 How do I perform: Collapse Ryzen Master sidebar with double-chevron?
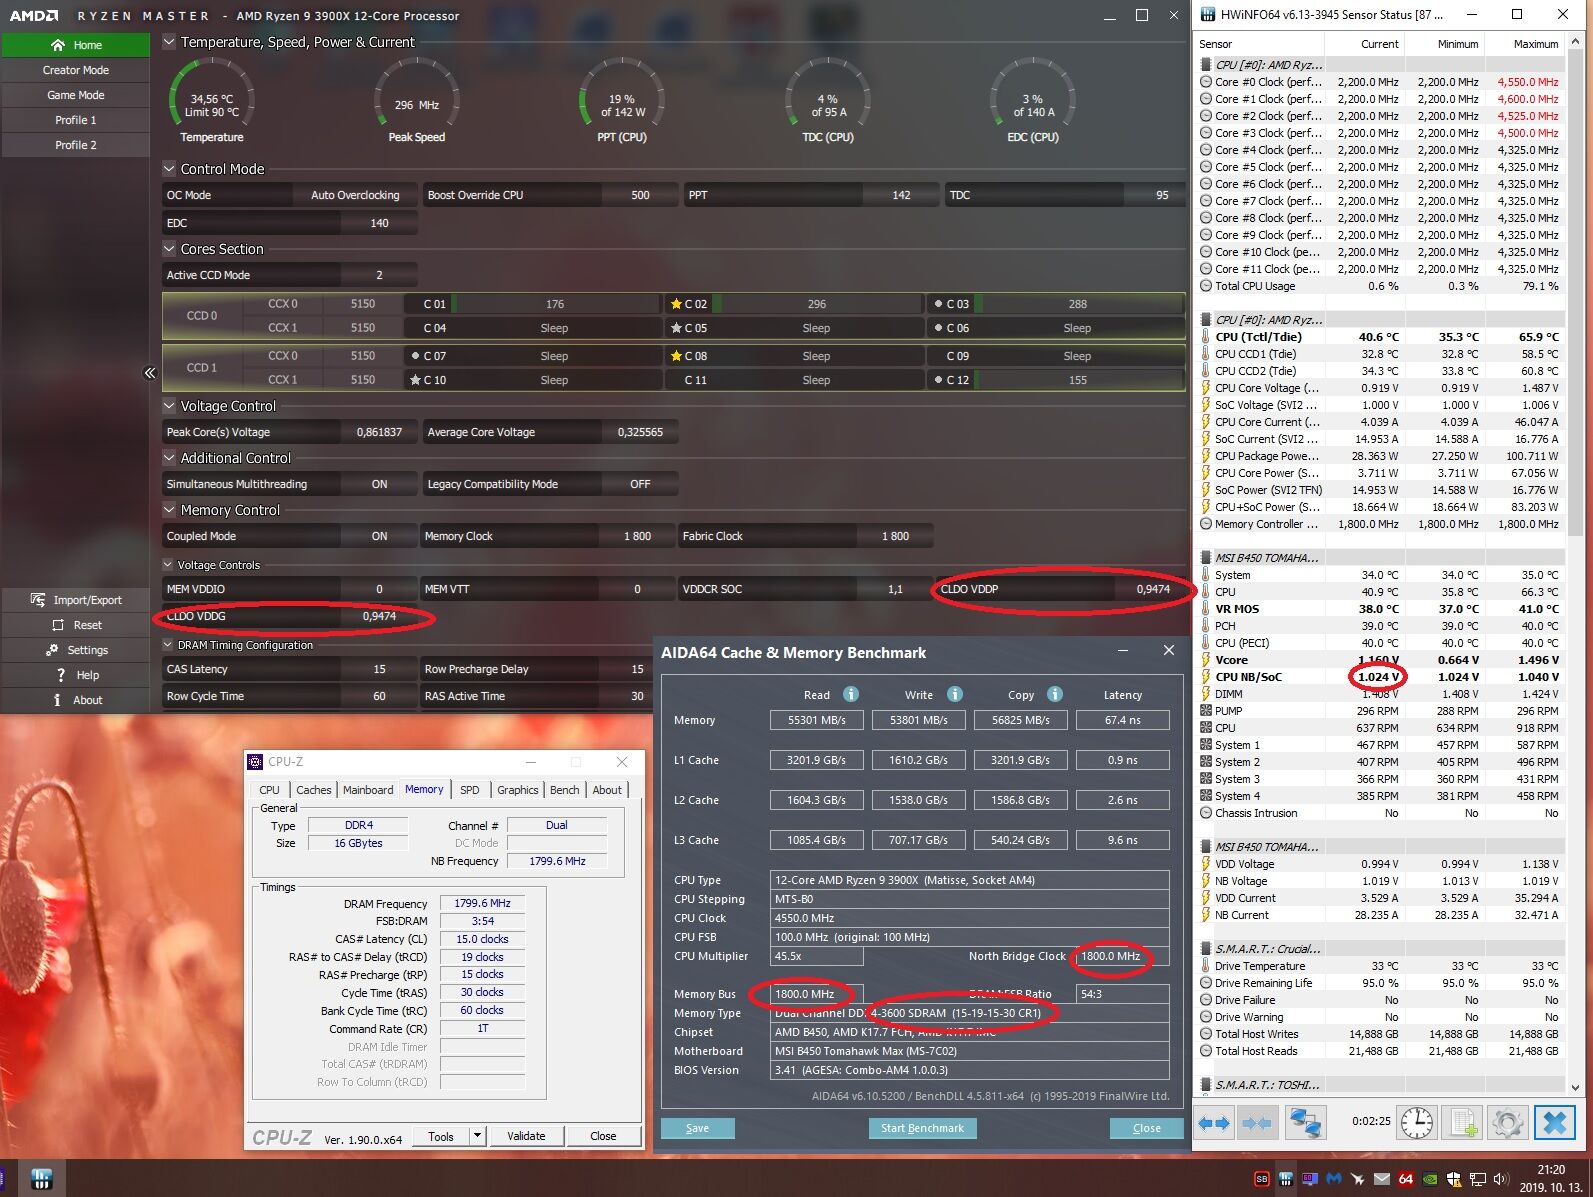[x=150, y=373]
